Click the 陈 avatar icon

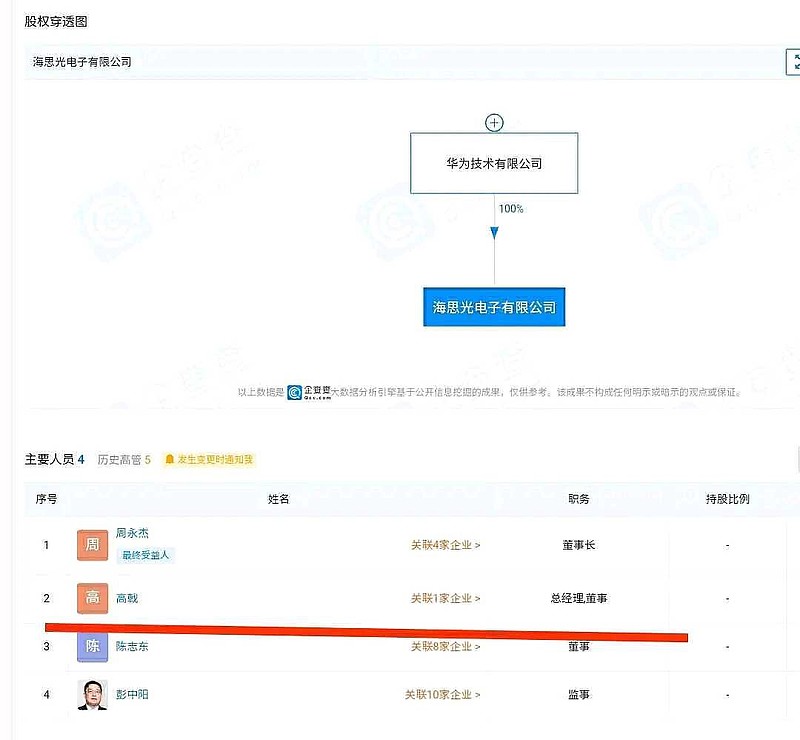[x=92, y=647]
